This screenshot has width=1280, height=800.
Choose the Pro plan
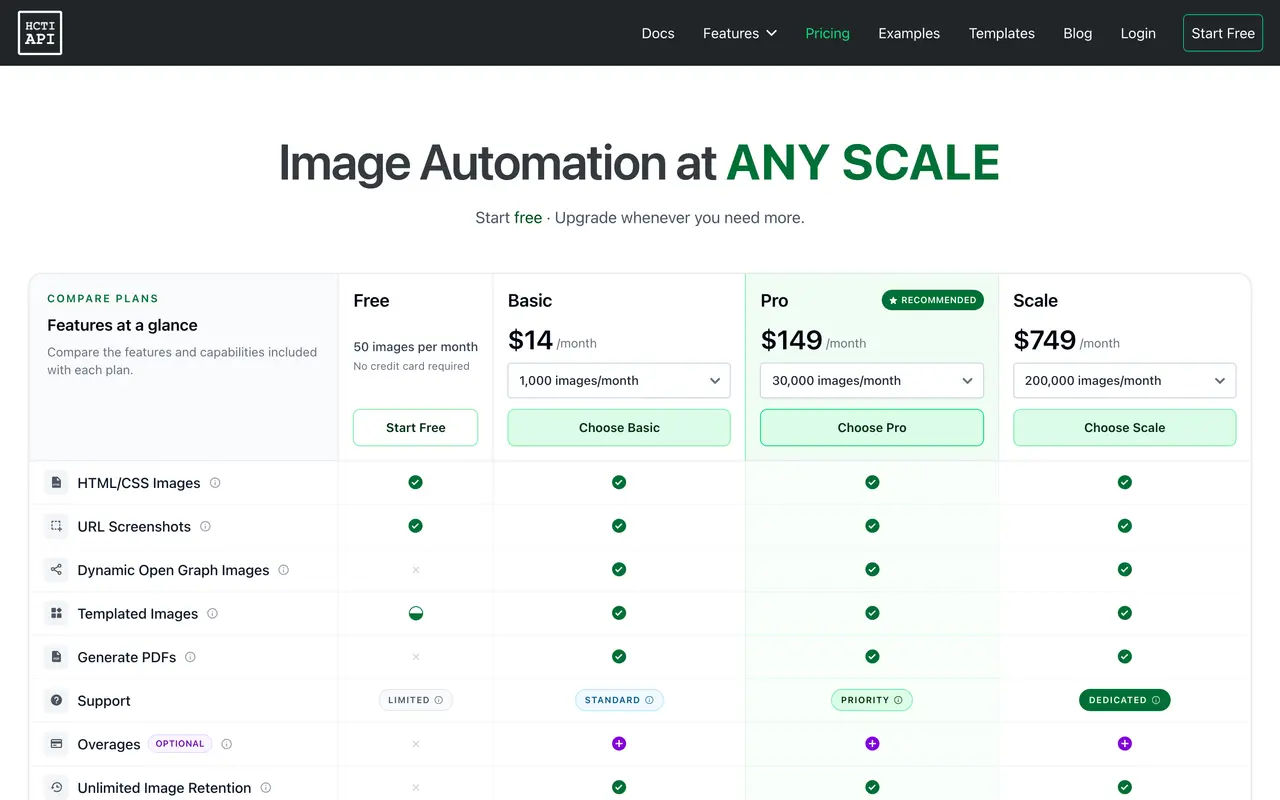click(x=872, y=427)
